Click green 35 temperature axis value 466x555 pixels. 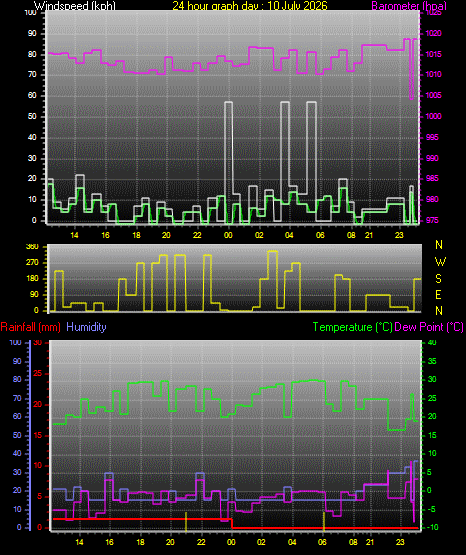coord(432,361)
